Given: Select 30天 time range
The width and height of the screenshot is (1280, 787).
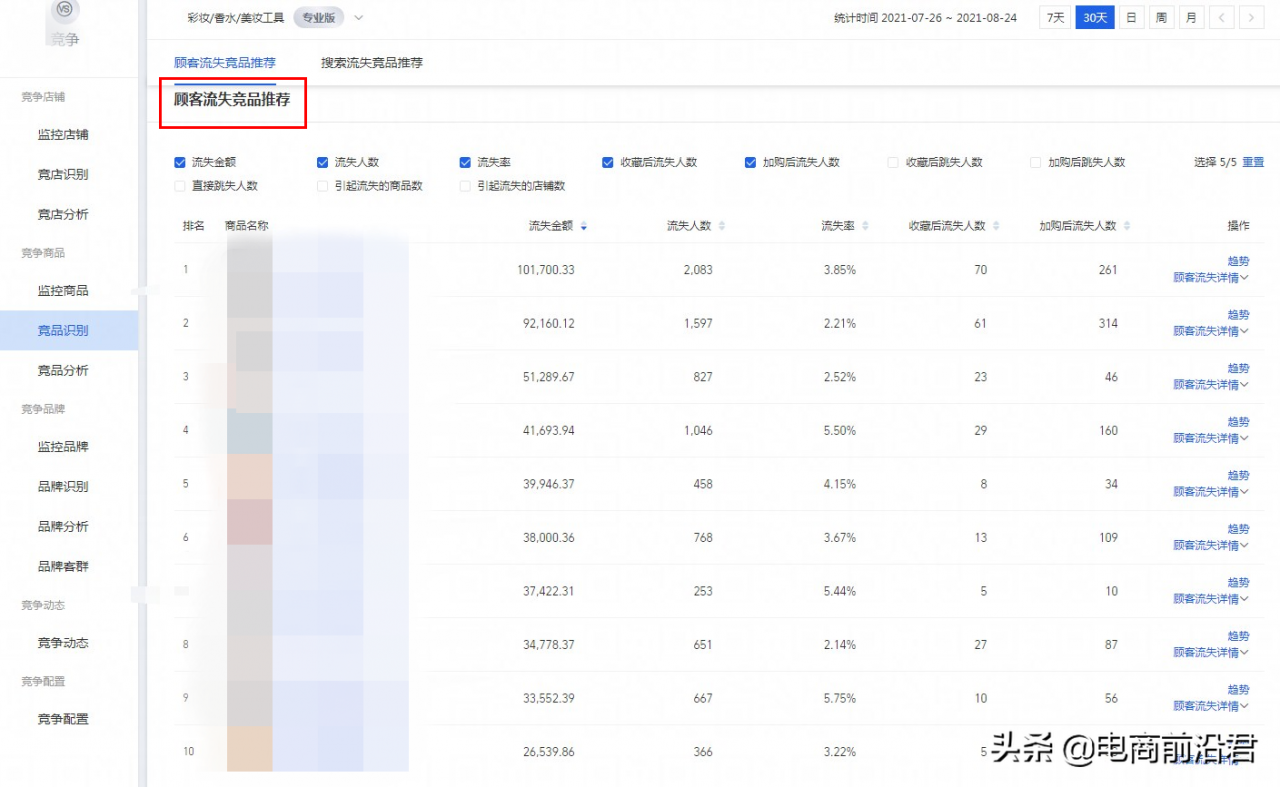Looking at the screenshot, I should (x=1095, y=17).
